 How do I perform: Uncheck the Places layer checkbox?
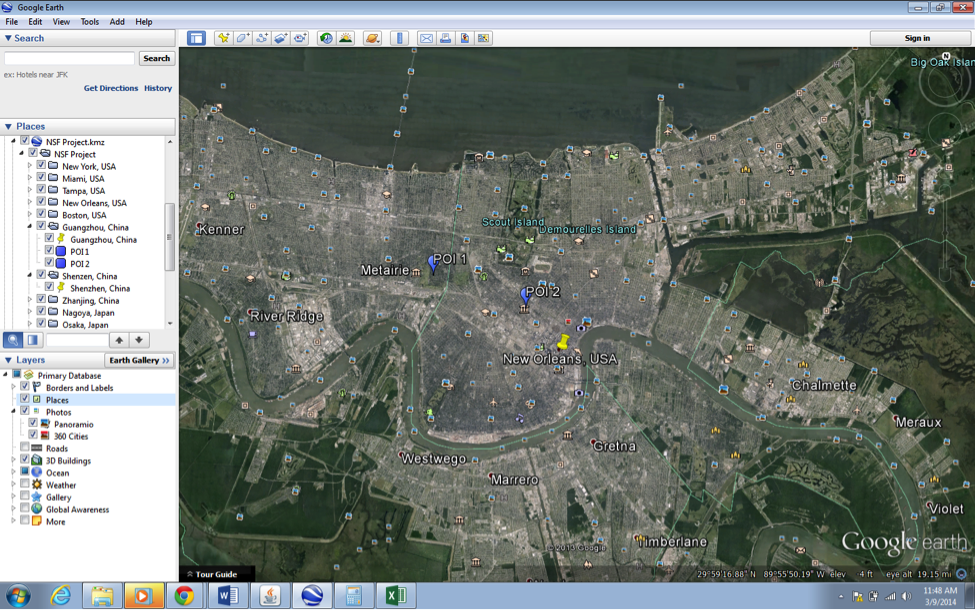tap(25, 400)
